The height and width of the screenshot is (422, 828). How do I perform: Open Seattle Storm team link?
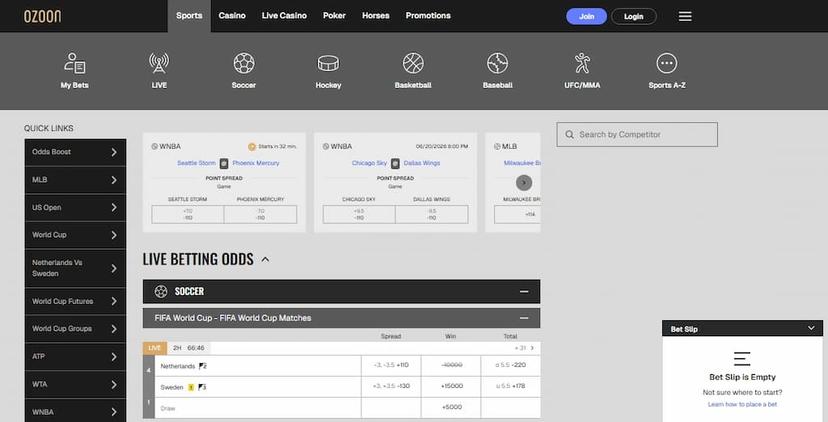pos(196,163)
